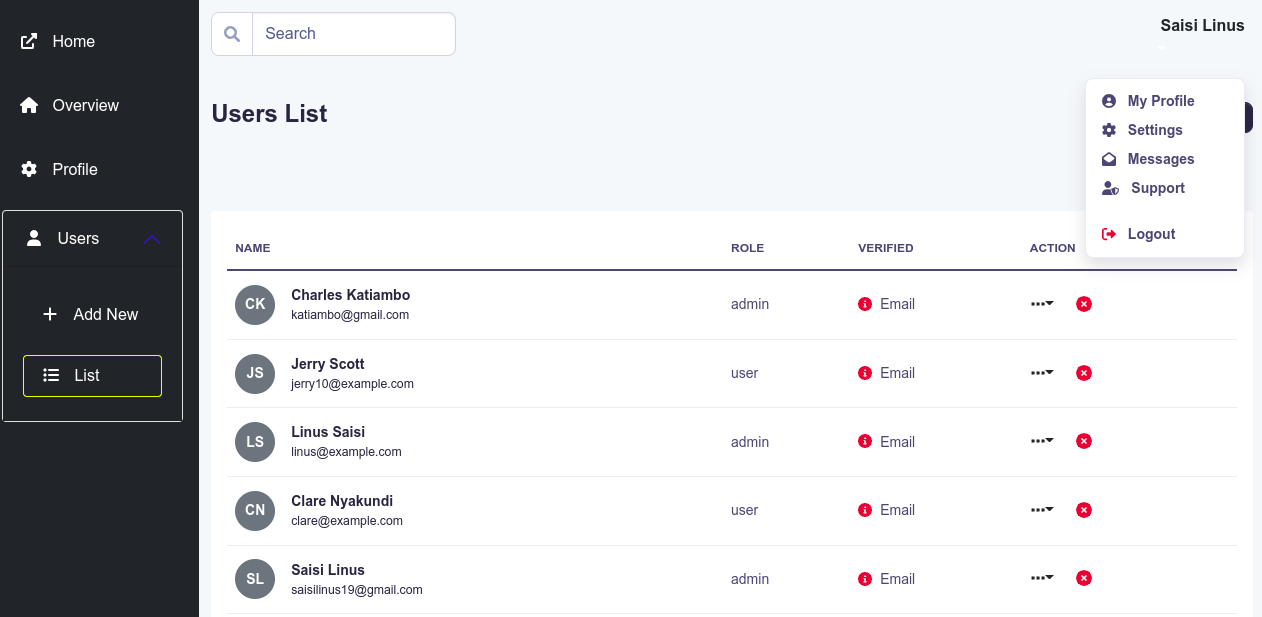Click the Users person icon in sidebar
This screenshot has height=617, width=1262.
coord(31,238)
